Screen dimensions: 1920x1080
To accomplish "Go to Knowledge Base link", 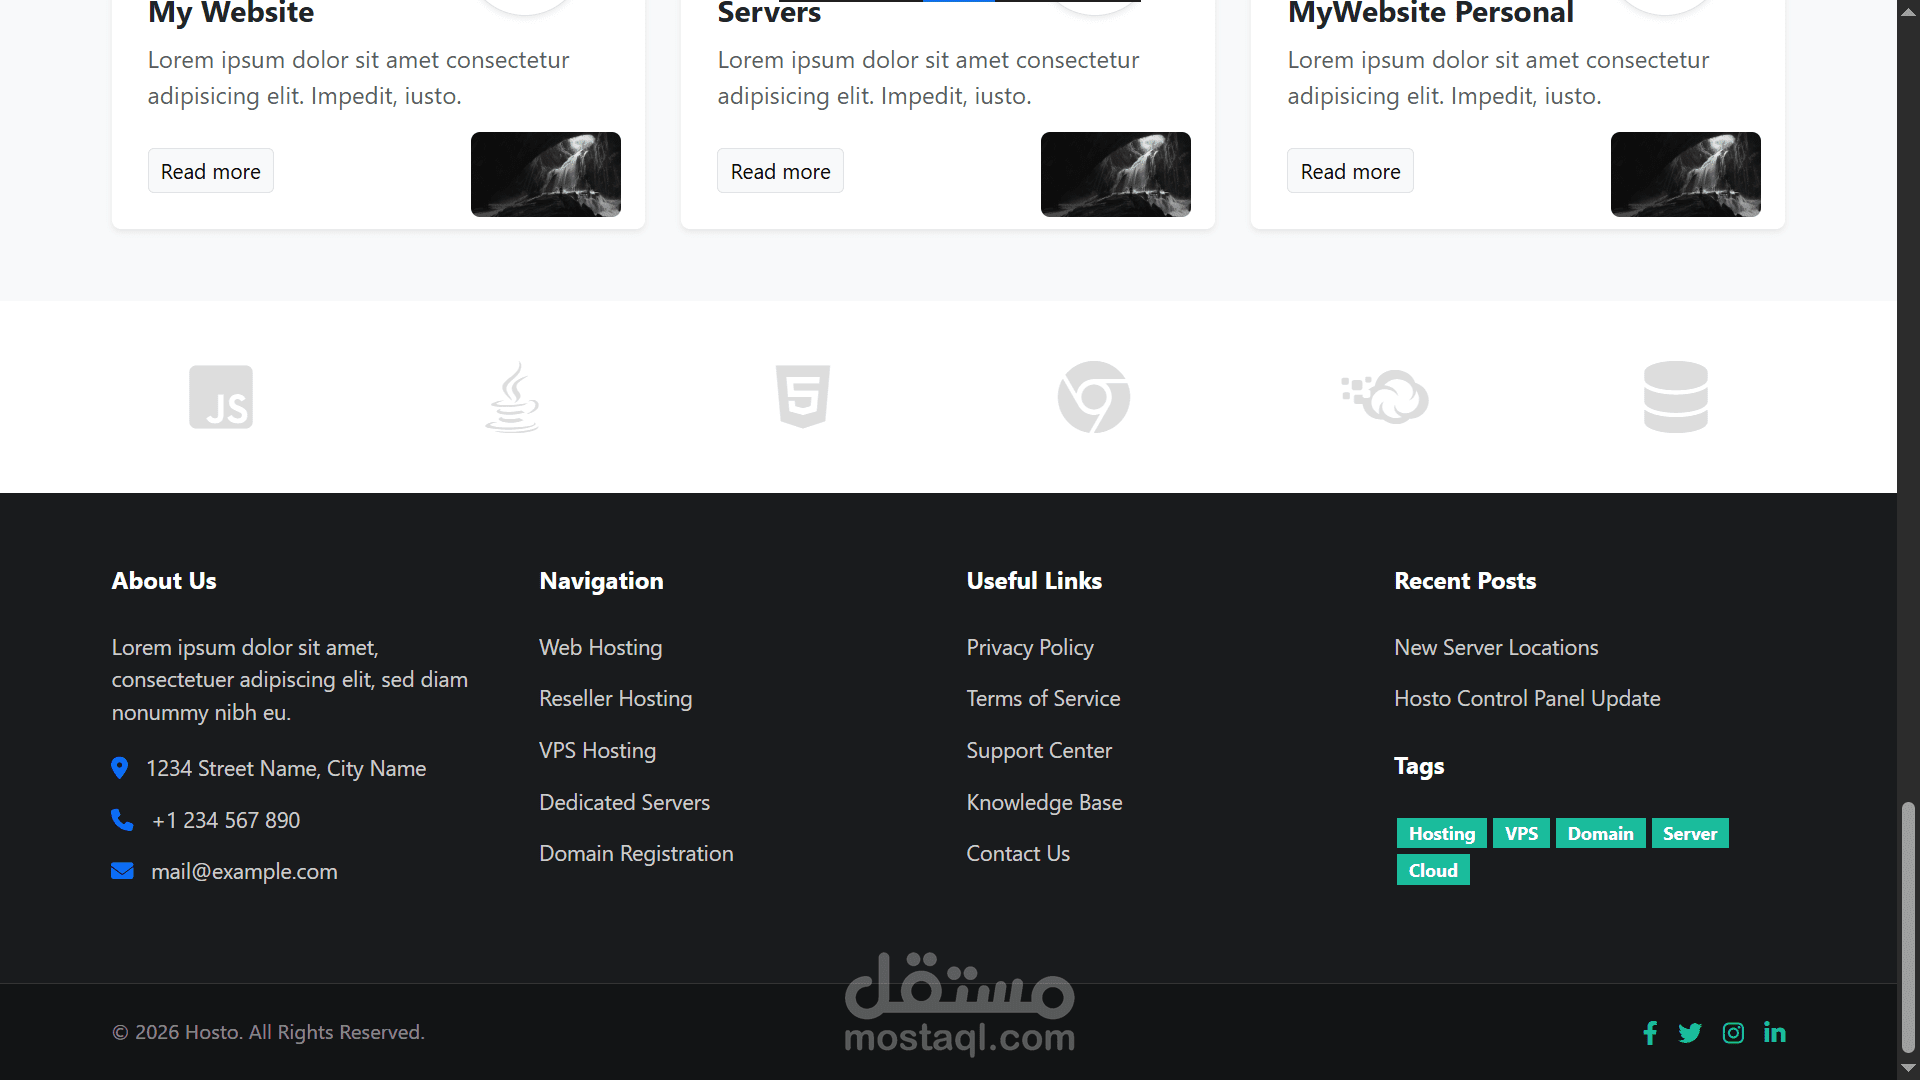I will click(1044, 803).
